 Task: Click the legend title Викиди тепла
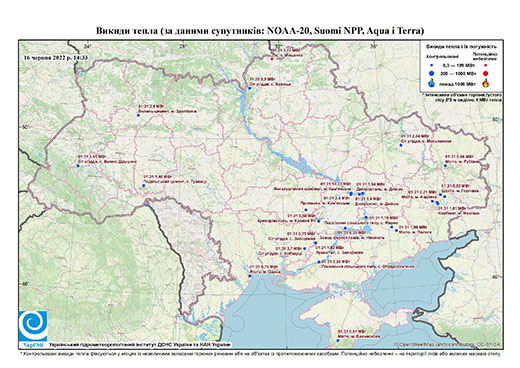tap(462, 47)
